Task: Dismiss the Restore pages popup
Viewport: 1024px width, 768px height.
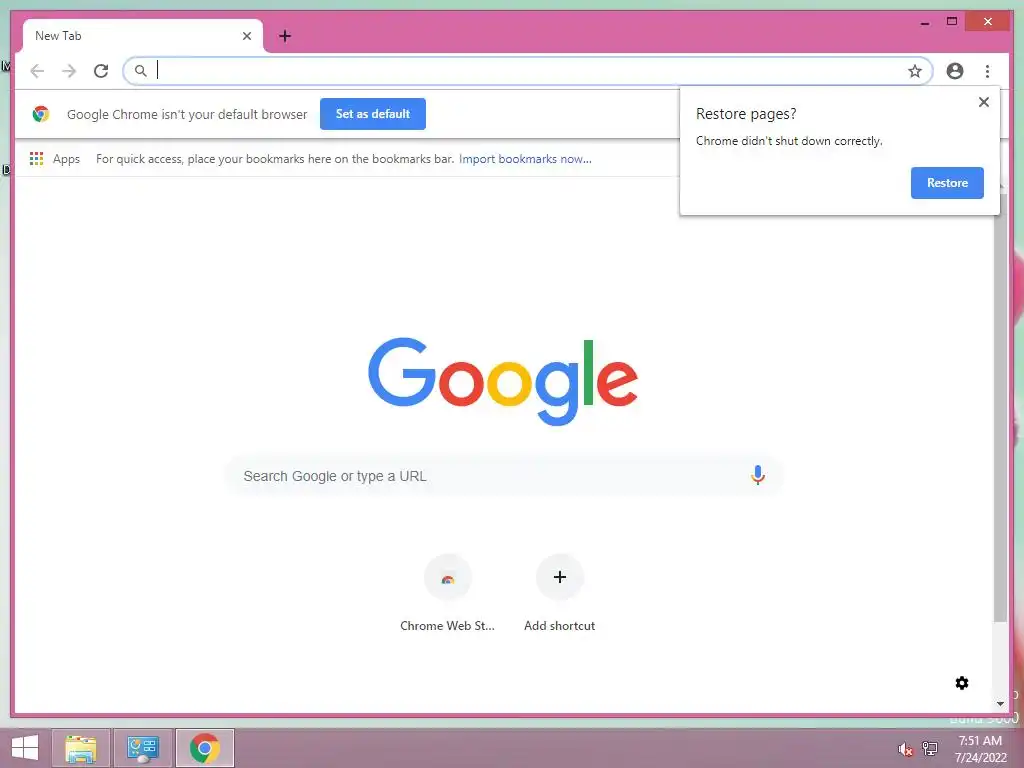Action: click(x=984, y=102)
